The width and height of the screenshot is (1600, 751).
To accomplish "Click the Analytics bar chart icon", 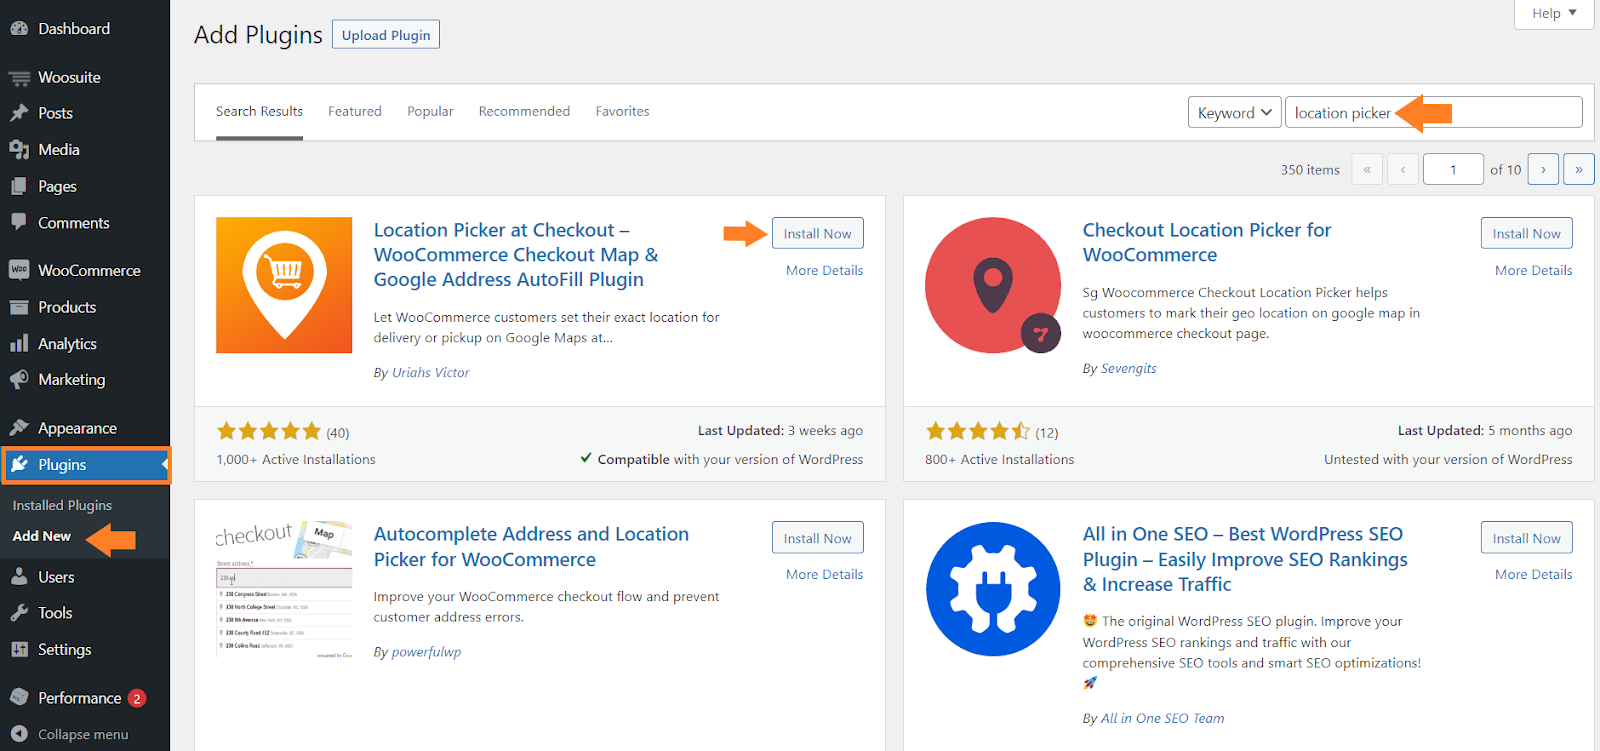I will 19,343.
